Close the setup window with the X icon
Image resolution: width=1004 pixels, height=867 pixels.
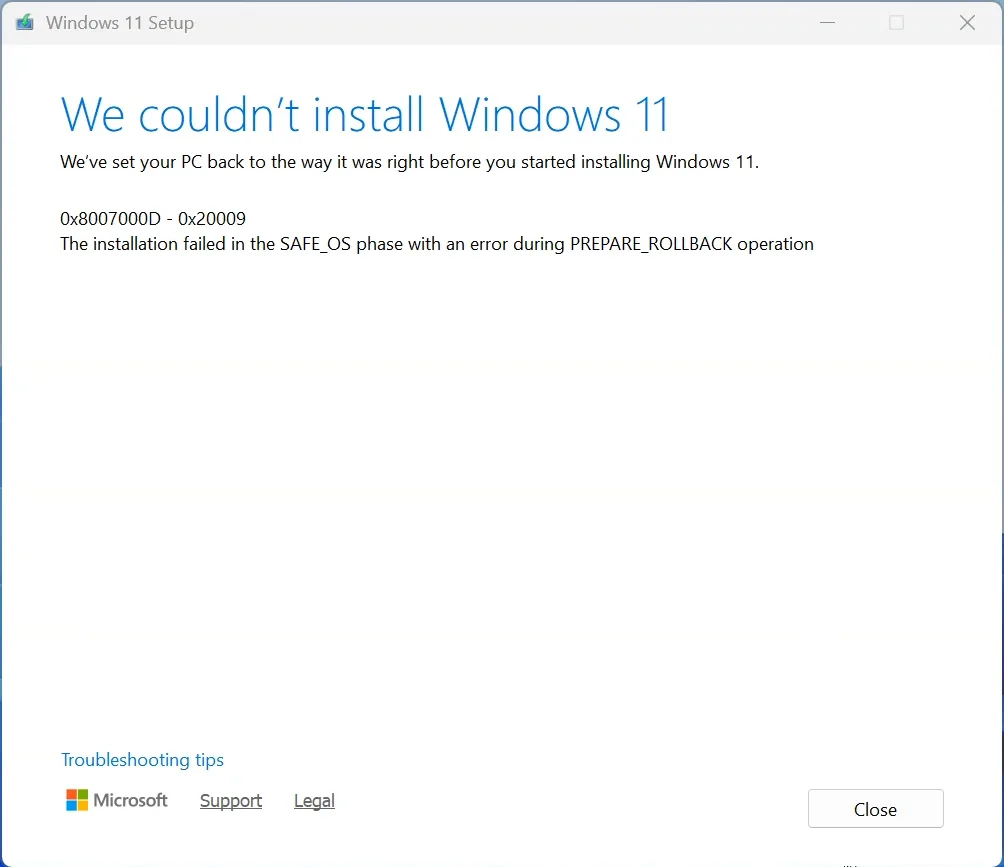coord(967,22)
